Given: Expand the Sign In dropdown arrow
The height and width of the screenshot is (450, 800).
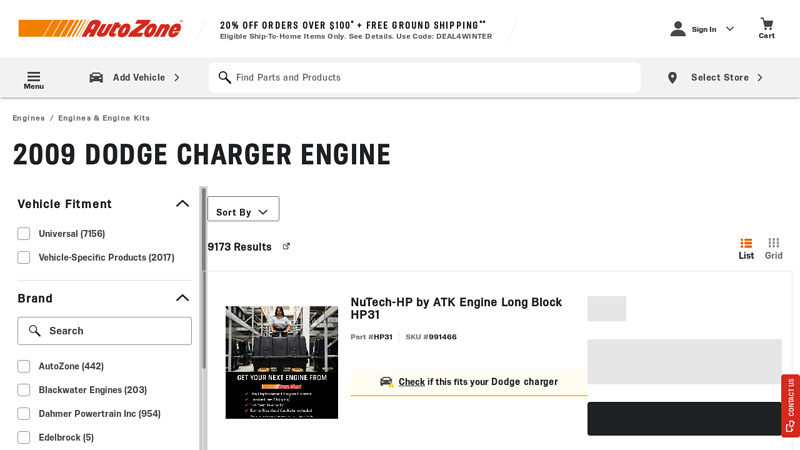Looking at the screenshot, I should point(730,29).
